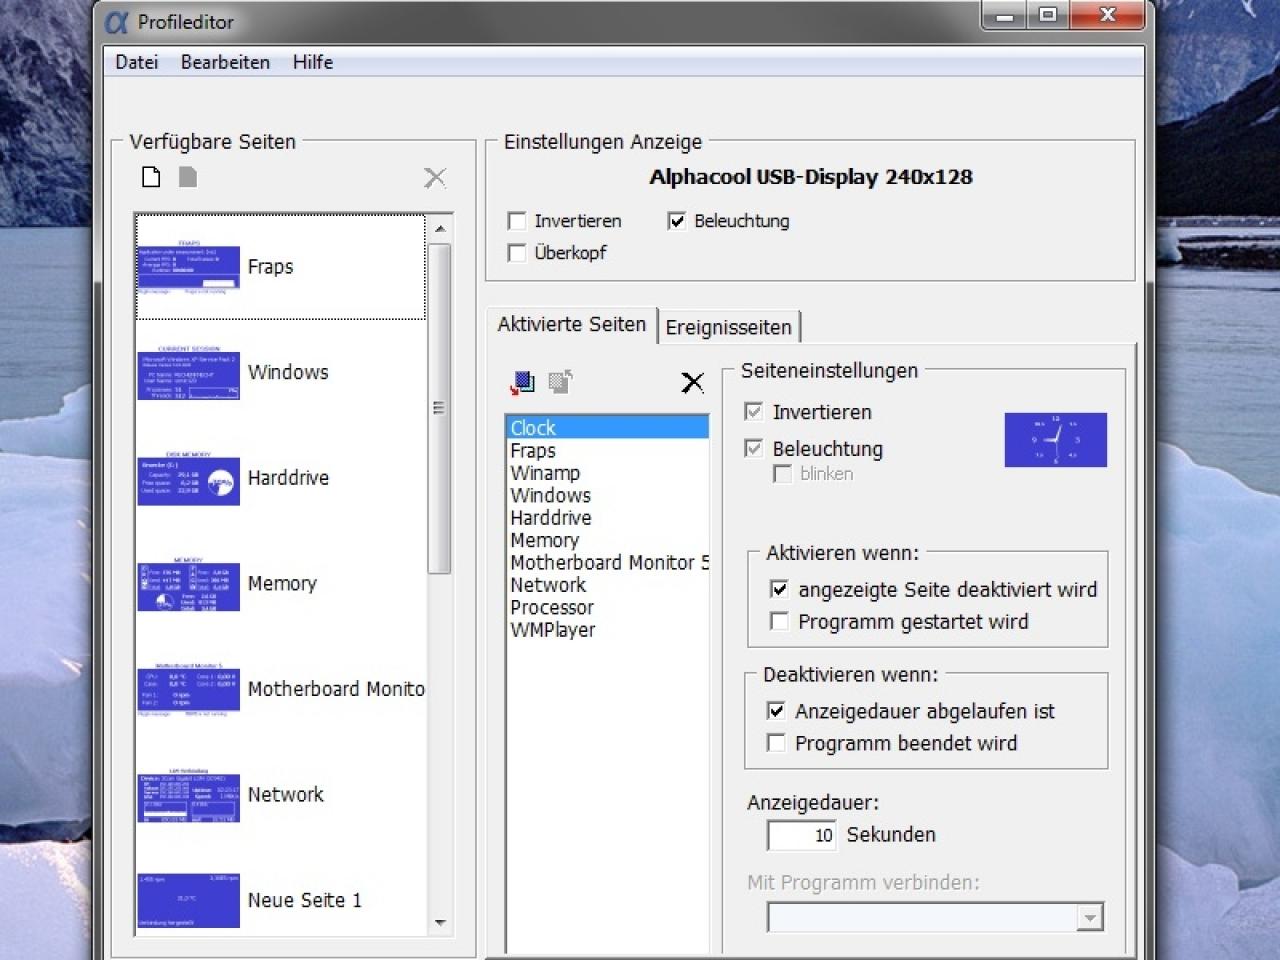
Task: Select Winamp in activated pages list
Action: (x=607, y=473)
